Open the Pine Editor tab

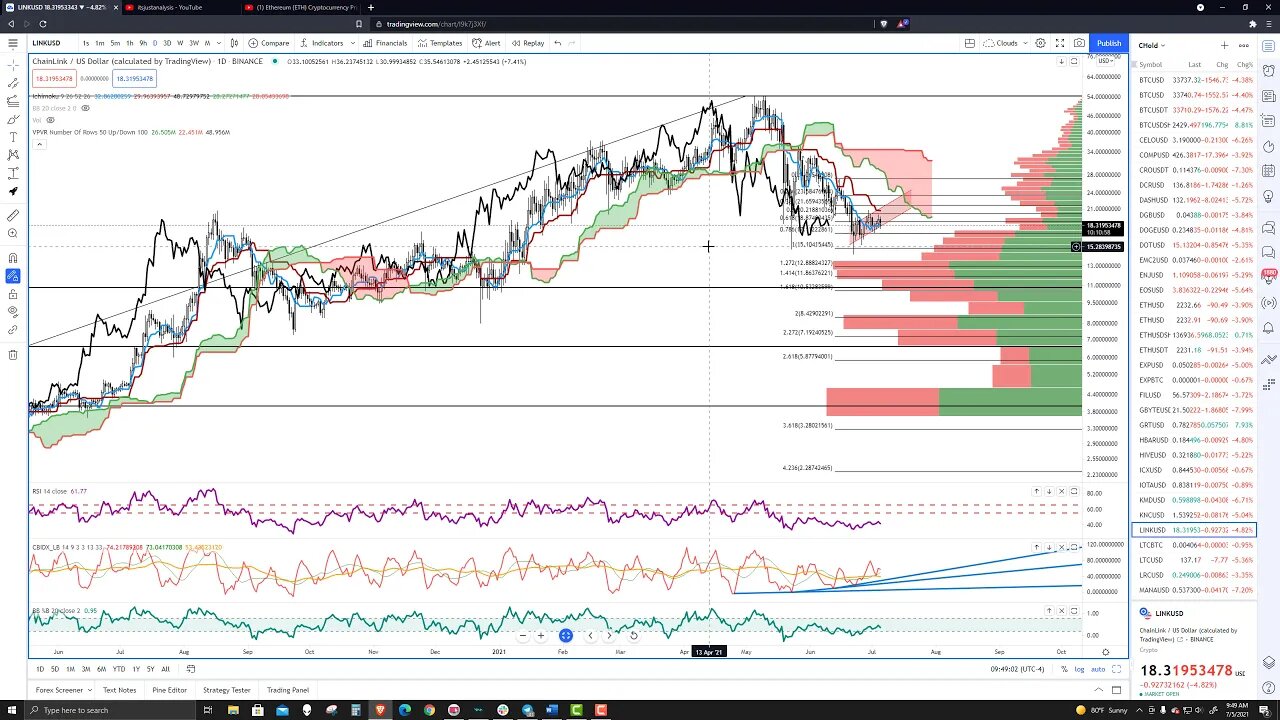[169, 690]
